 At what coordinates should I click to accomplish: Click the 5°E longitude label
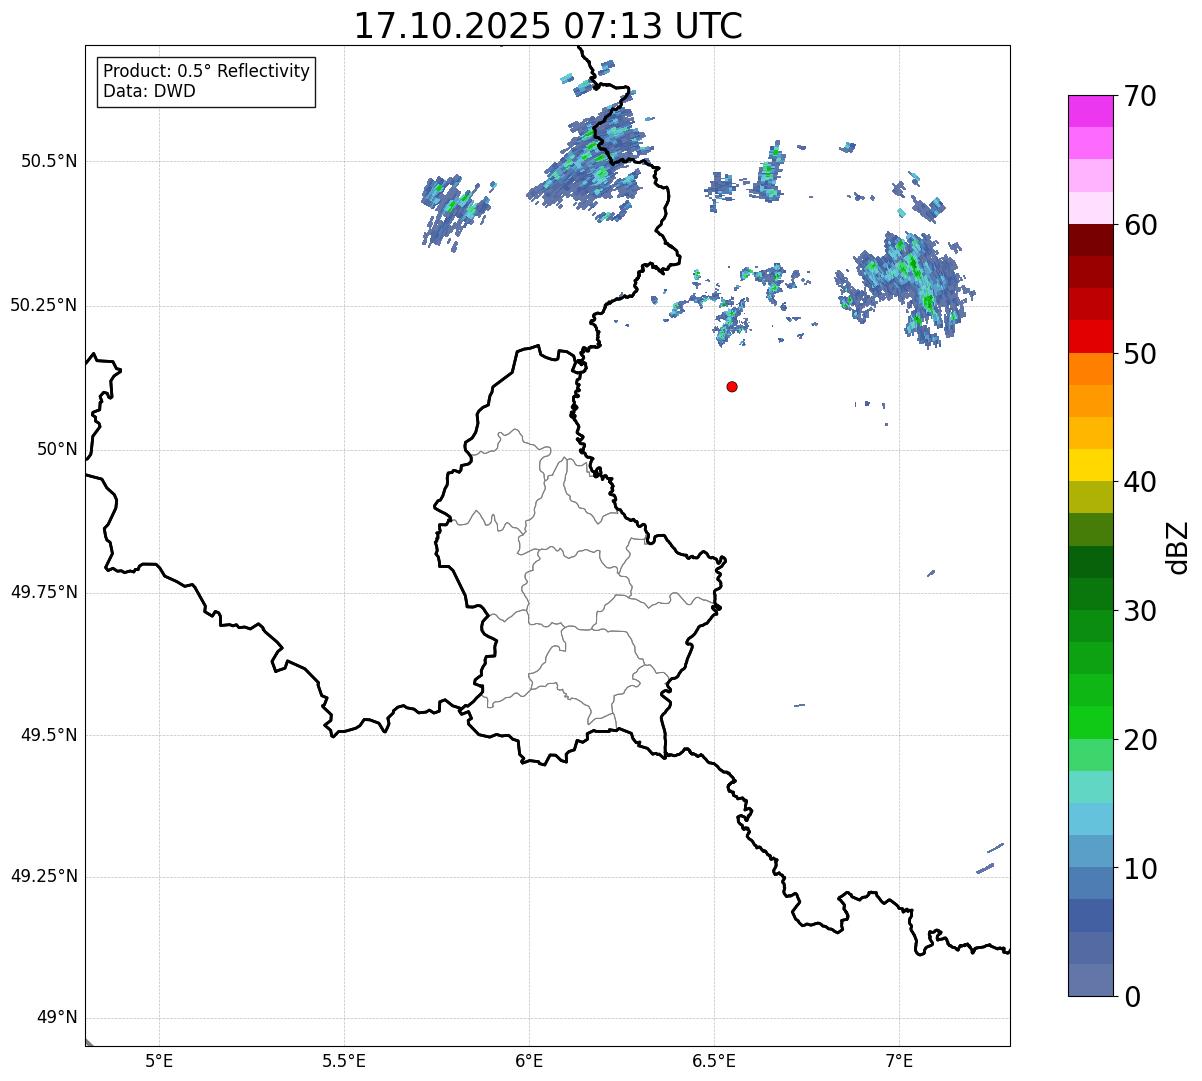159,1061
